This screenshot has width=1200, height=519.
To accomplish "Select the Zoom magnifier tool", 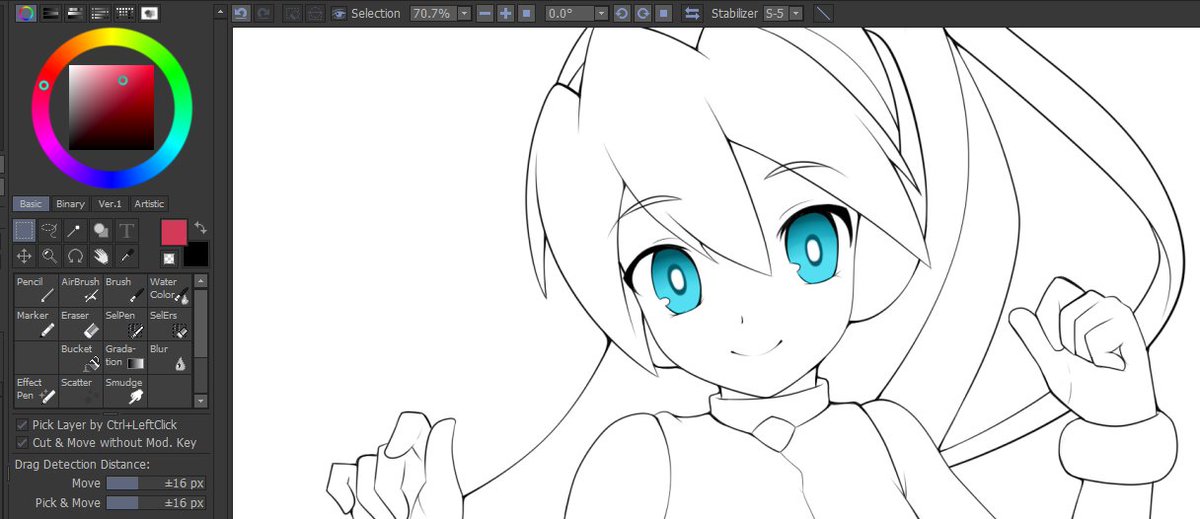I will click(x=50, y=256).
